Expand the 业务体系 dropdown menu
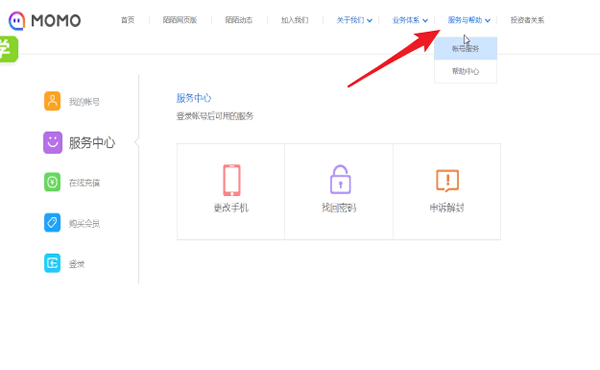Screen dimensions: 600x370 (x=410, y=20)
